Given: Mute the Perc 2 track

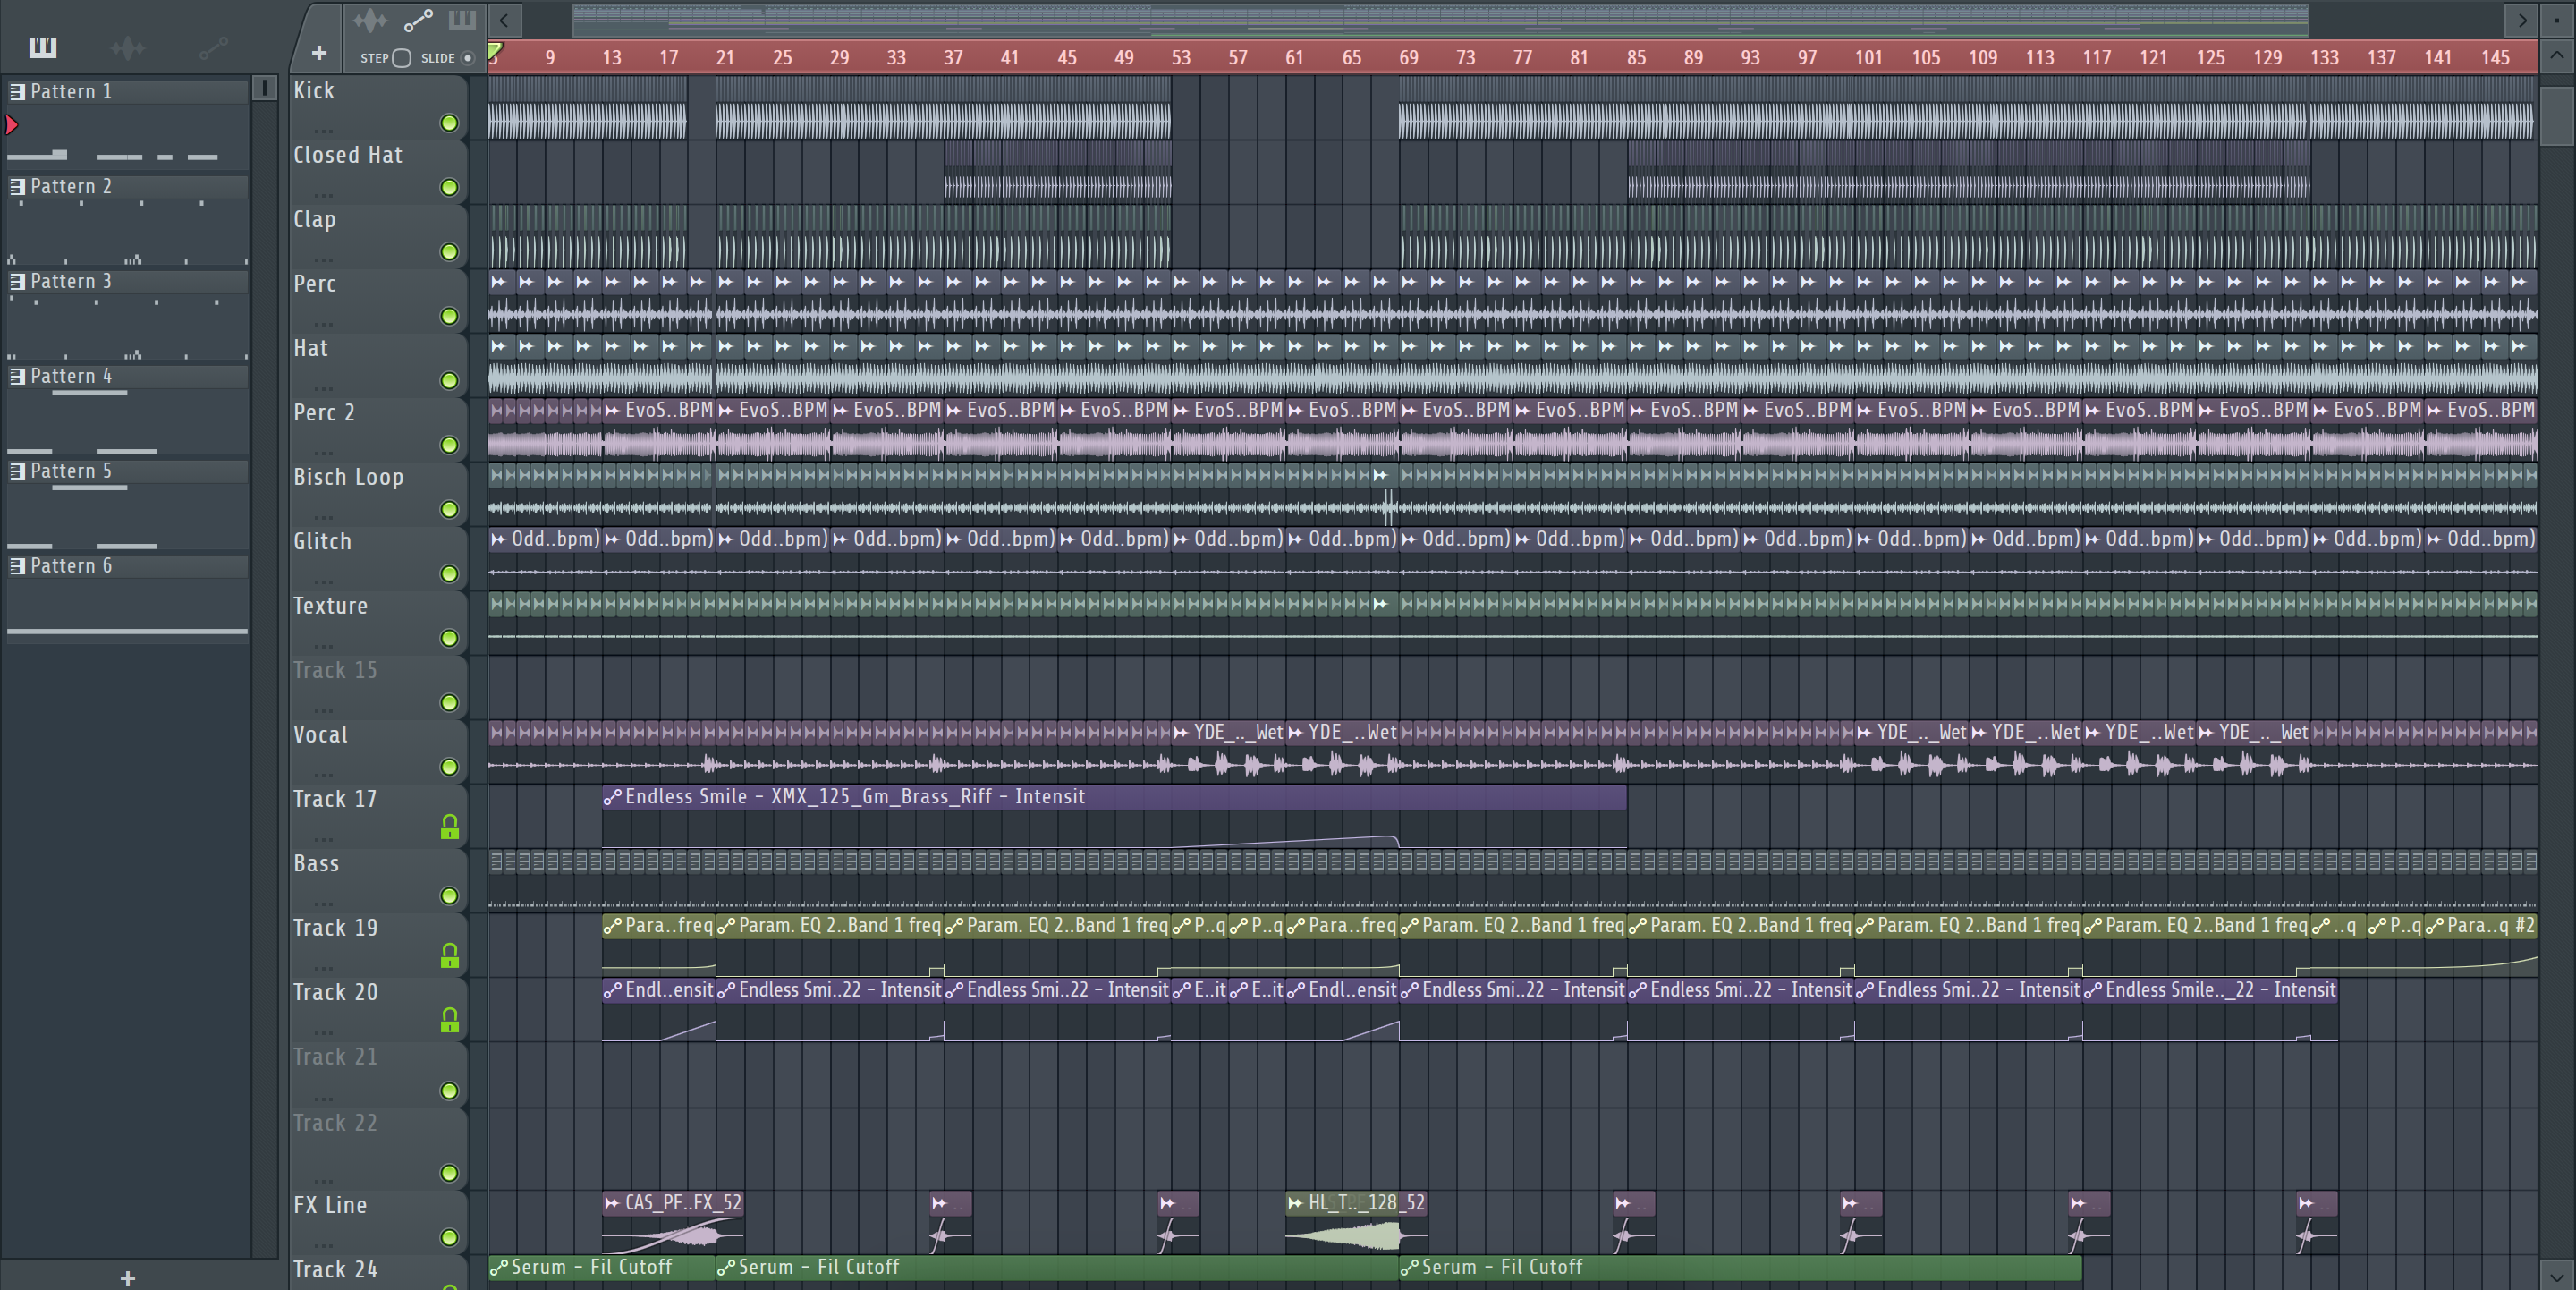Looking at the screenshot, I should pyautogui.click(x=449, y=445).
